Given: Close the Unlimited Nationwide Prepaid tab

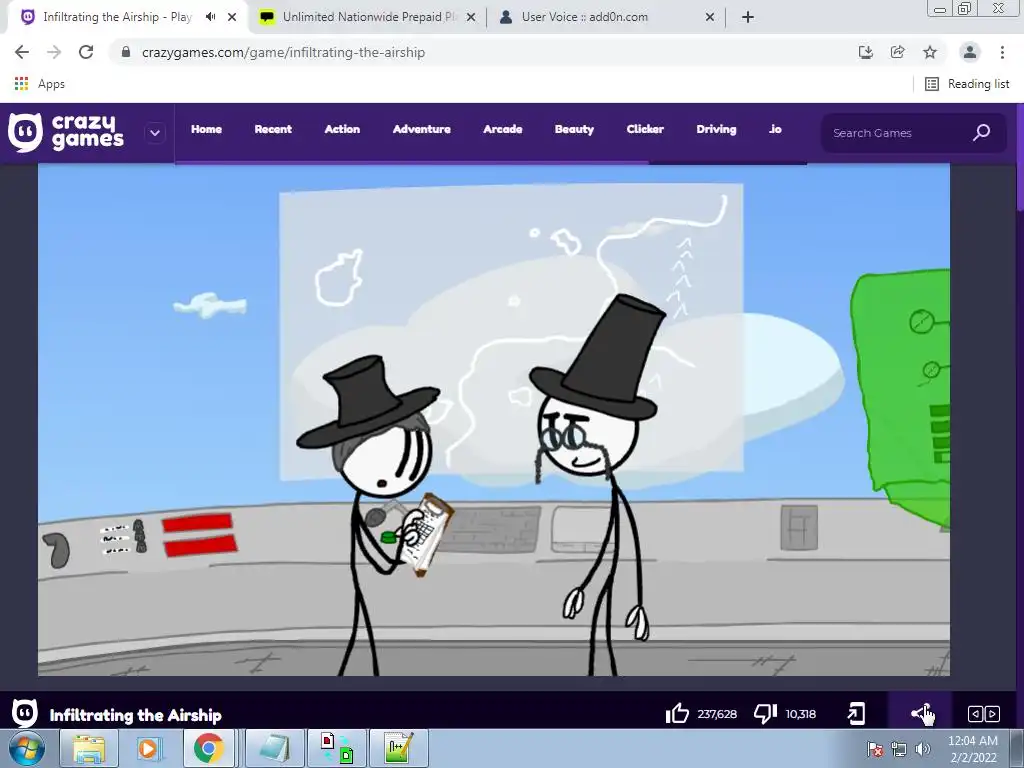Looking at the screenshot, I should click(471, 17).
